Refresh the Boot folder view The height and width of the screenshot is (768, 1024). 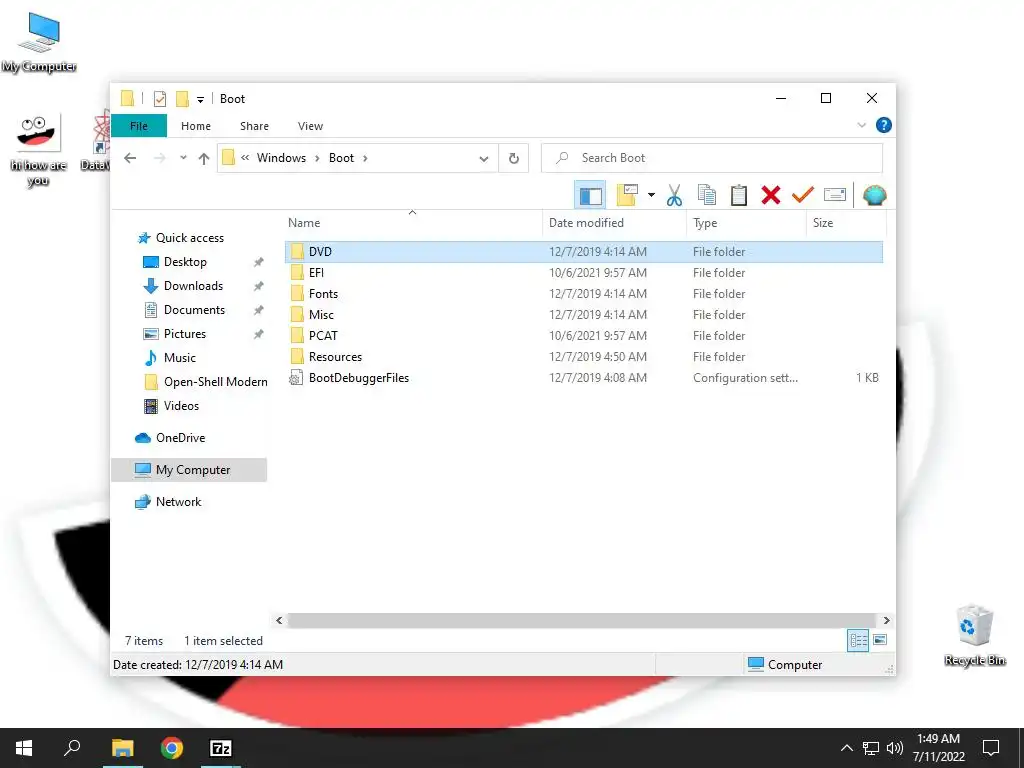(x=514, y=158)
